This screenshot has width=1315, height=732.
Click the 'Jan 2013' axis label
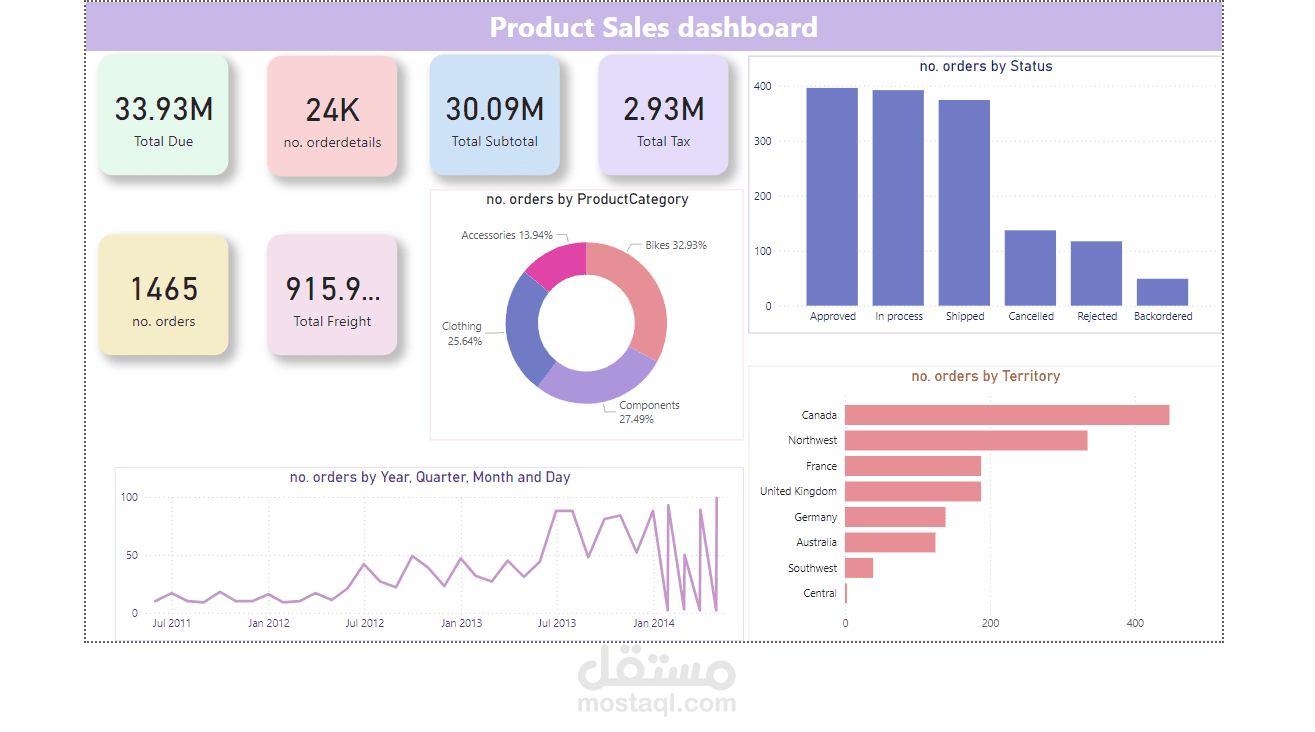(x=462, y=623)
